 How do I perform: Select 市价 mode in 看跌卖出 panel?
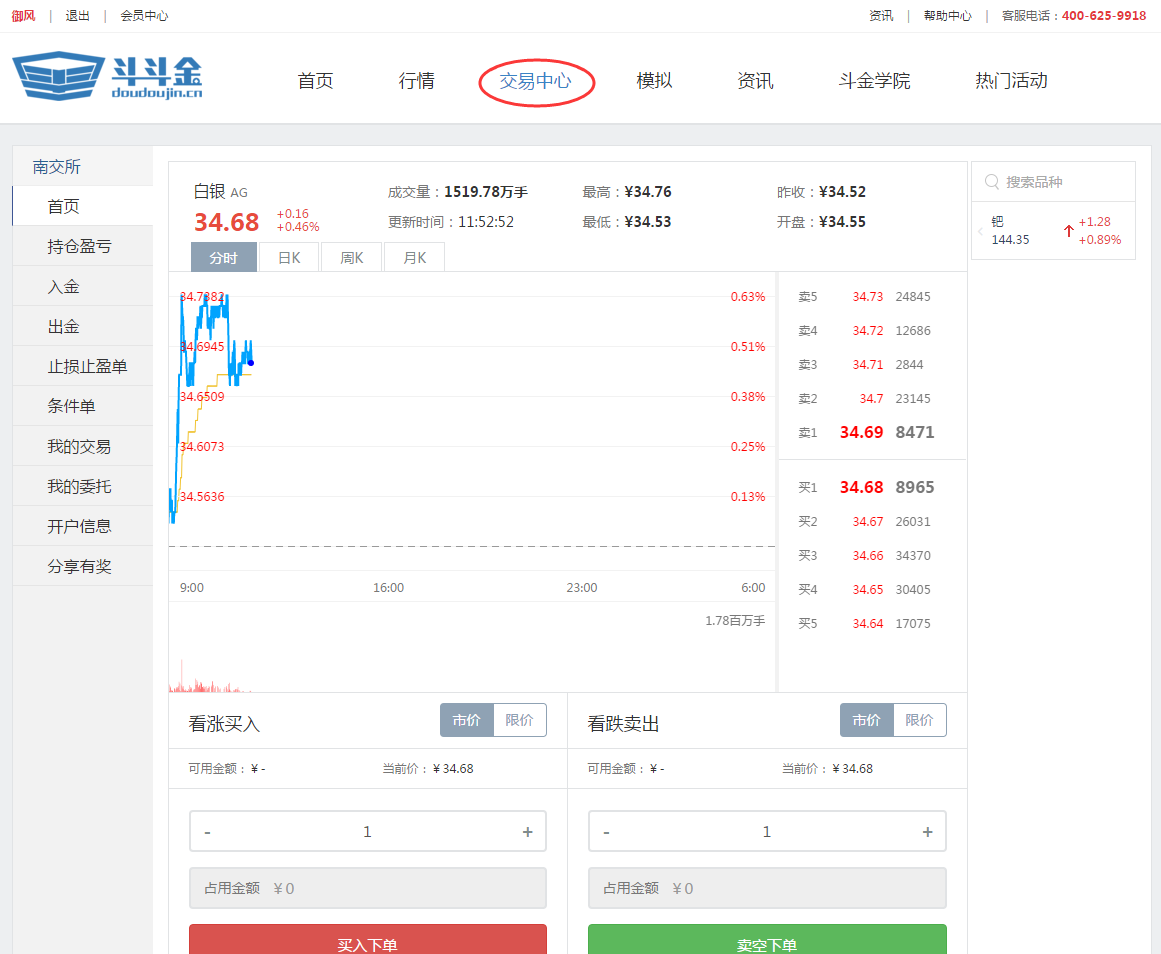866,719
